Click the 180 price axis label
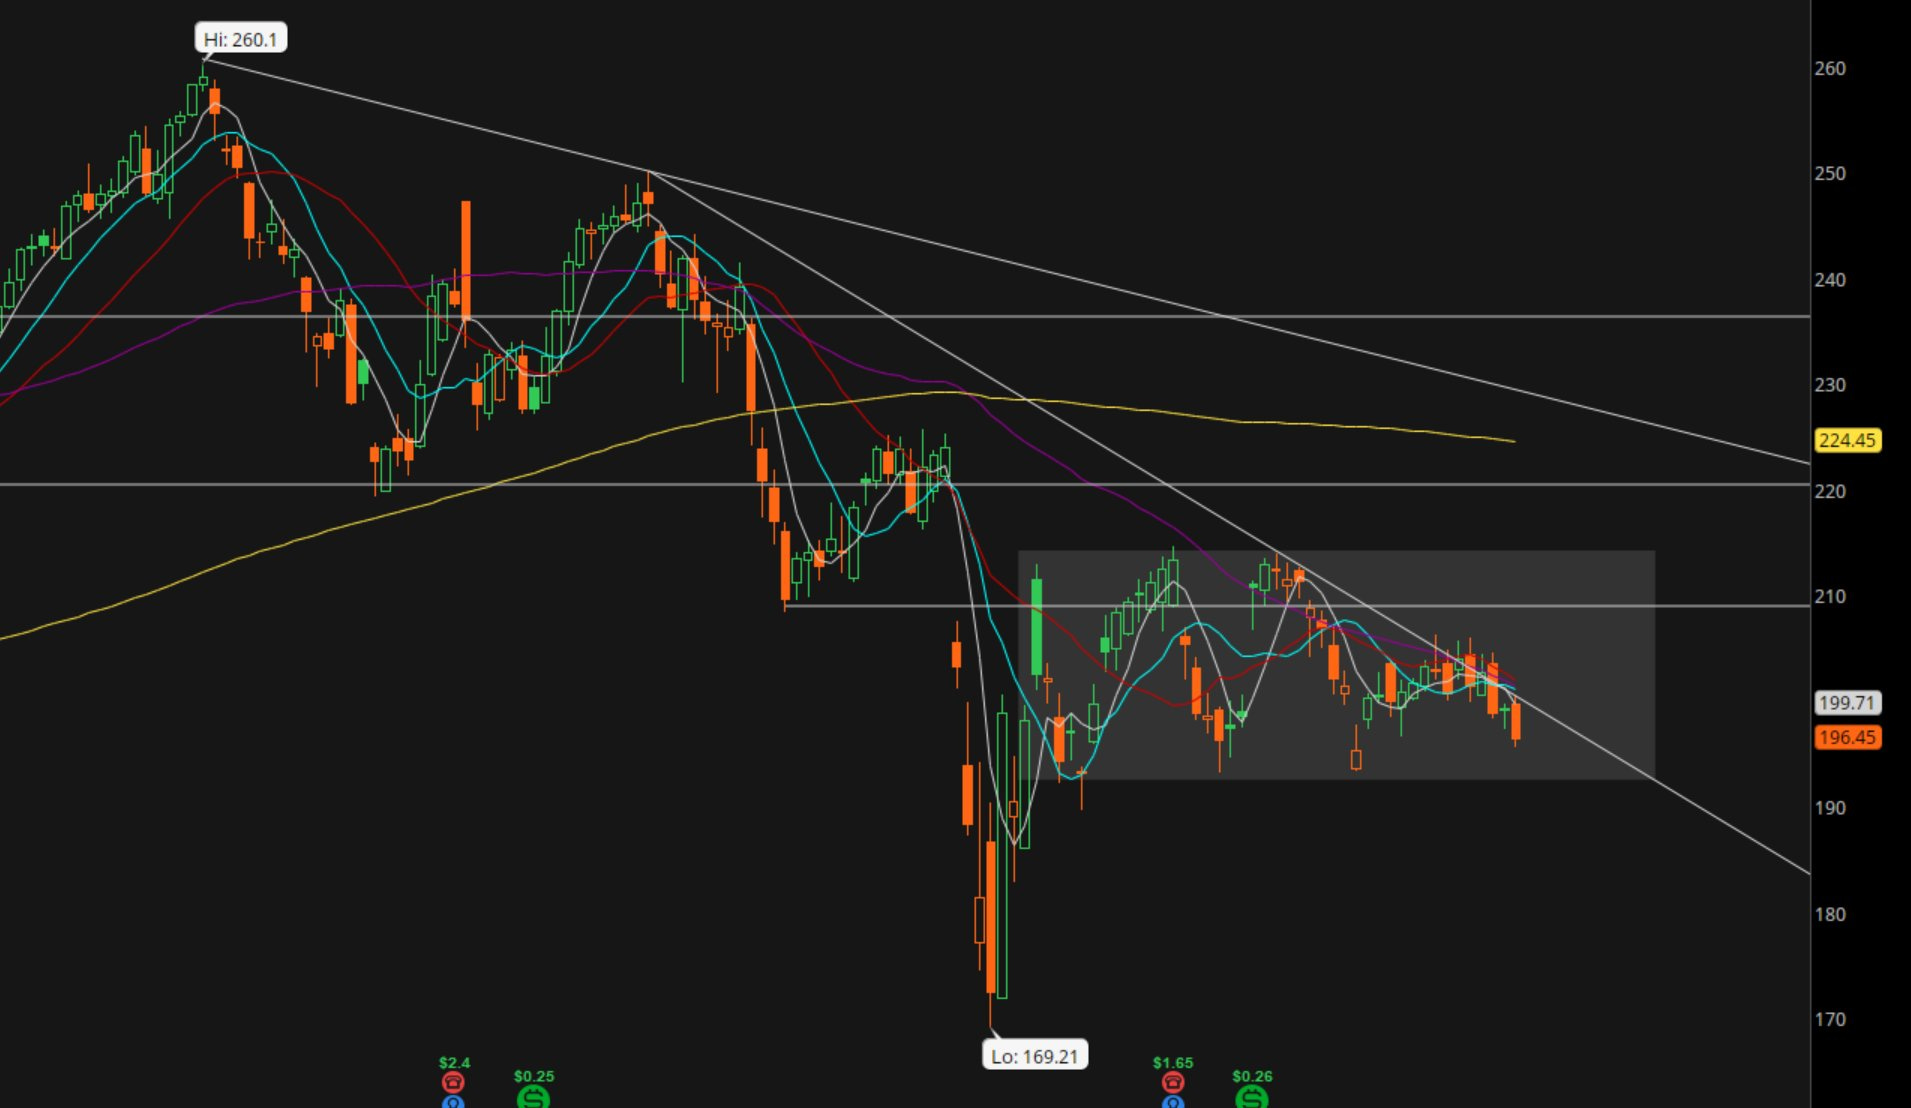The height and width of the screenshot is (1108, 1911). pyautogui.click(x=1830, y=914)
